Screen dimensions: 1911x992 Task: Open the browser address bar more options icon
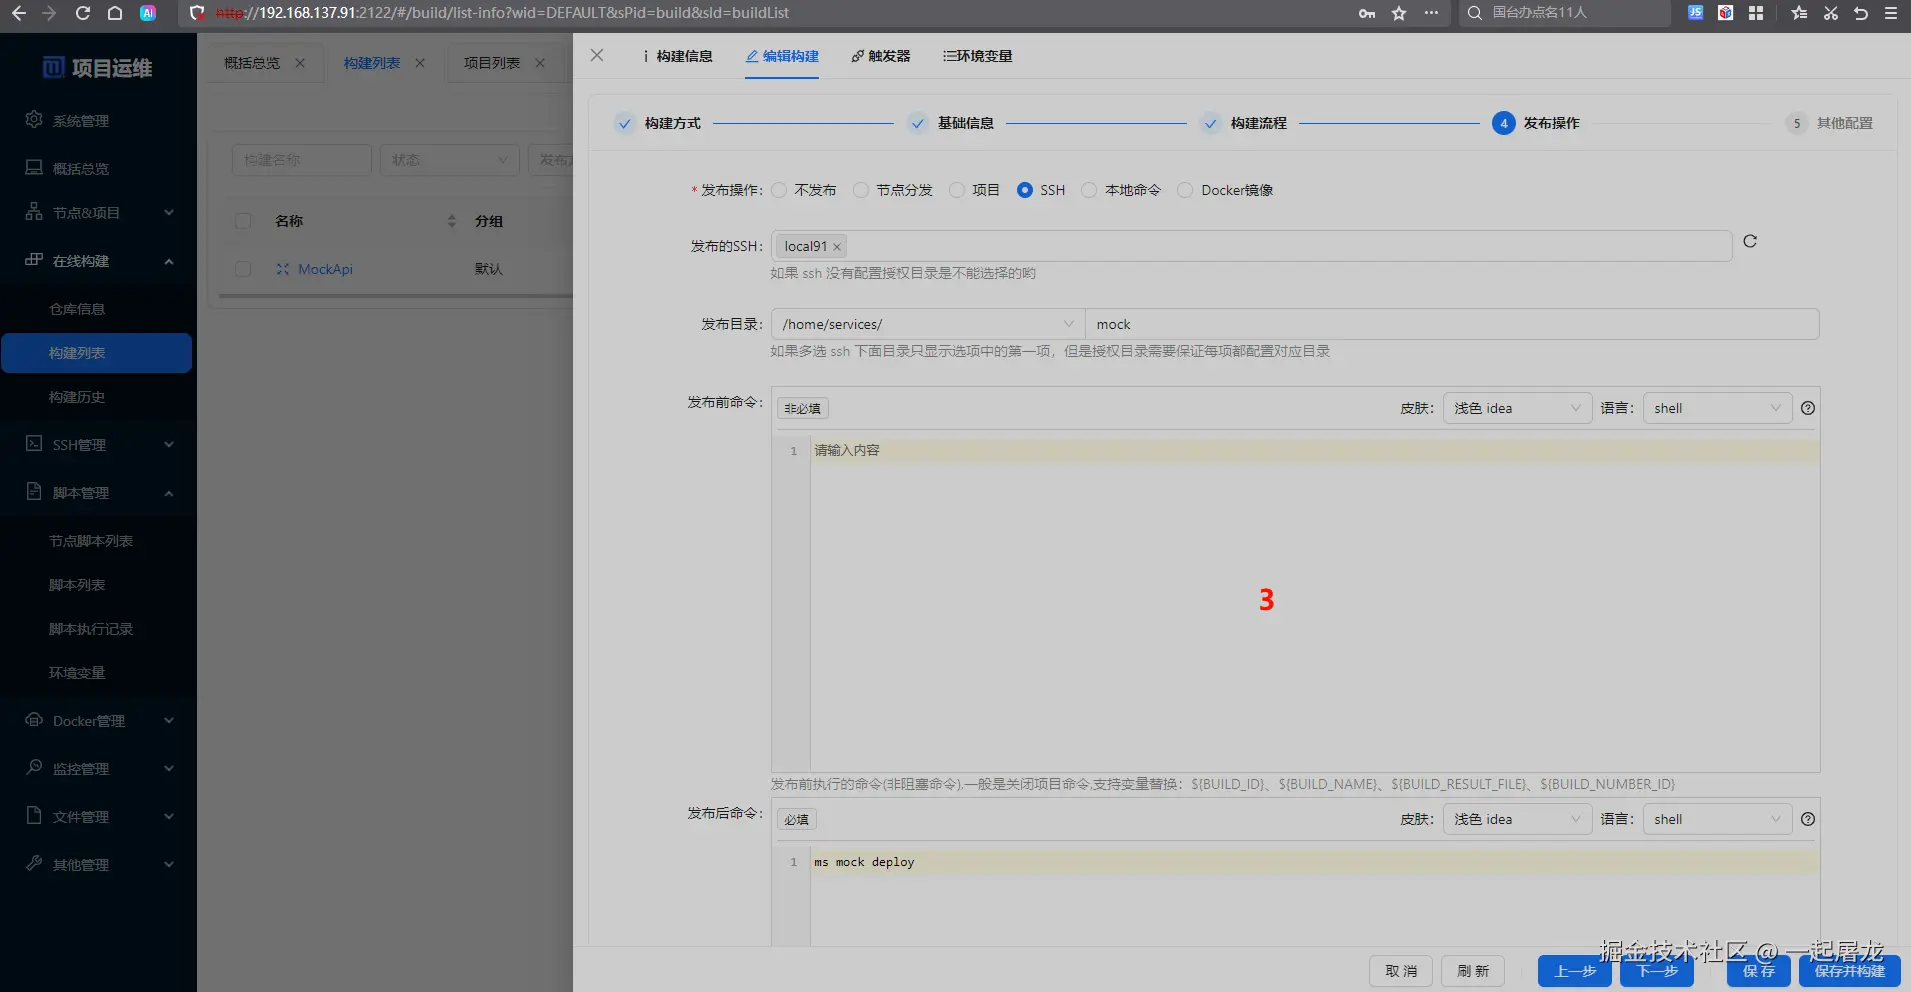click(x=1431, y=13)
